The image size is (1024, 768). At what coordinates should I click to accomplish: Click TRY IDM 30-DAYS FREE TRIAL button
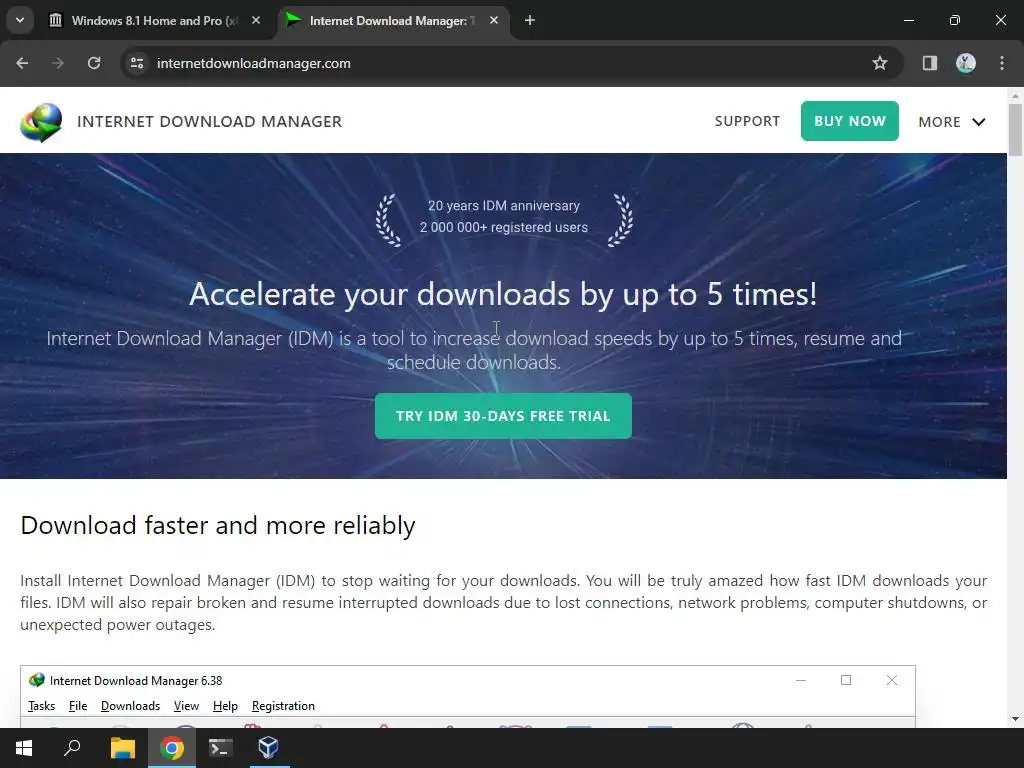click(x=503, y=416)
